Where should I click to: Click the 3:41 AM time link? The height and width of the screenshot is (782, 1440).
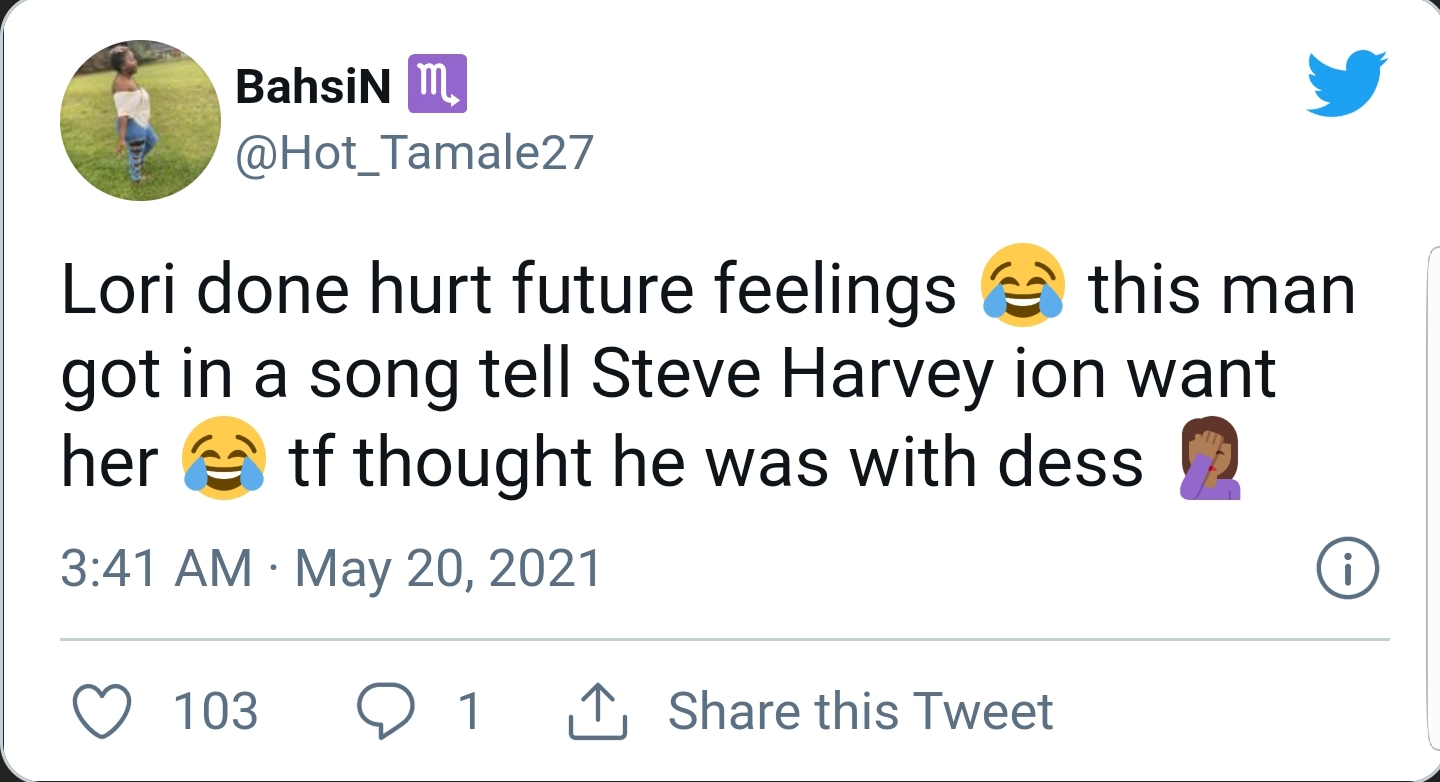tap(156, 569)
